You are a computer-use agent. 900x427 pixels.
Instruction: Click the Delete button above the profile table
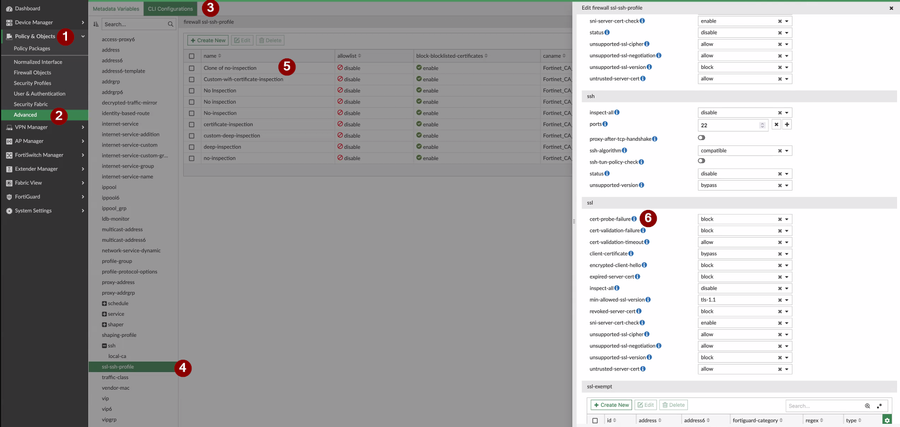270,40
